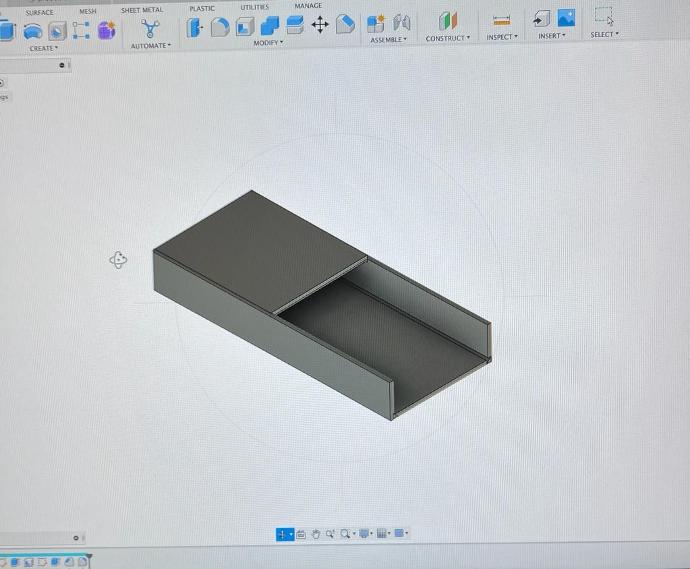Image resolution: width=690 pixels, height=569 pixels.
Task: Activate the Pan hand tool
Action: pyautogui.click(x=316, y=534)
